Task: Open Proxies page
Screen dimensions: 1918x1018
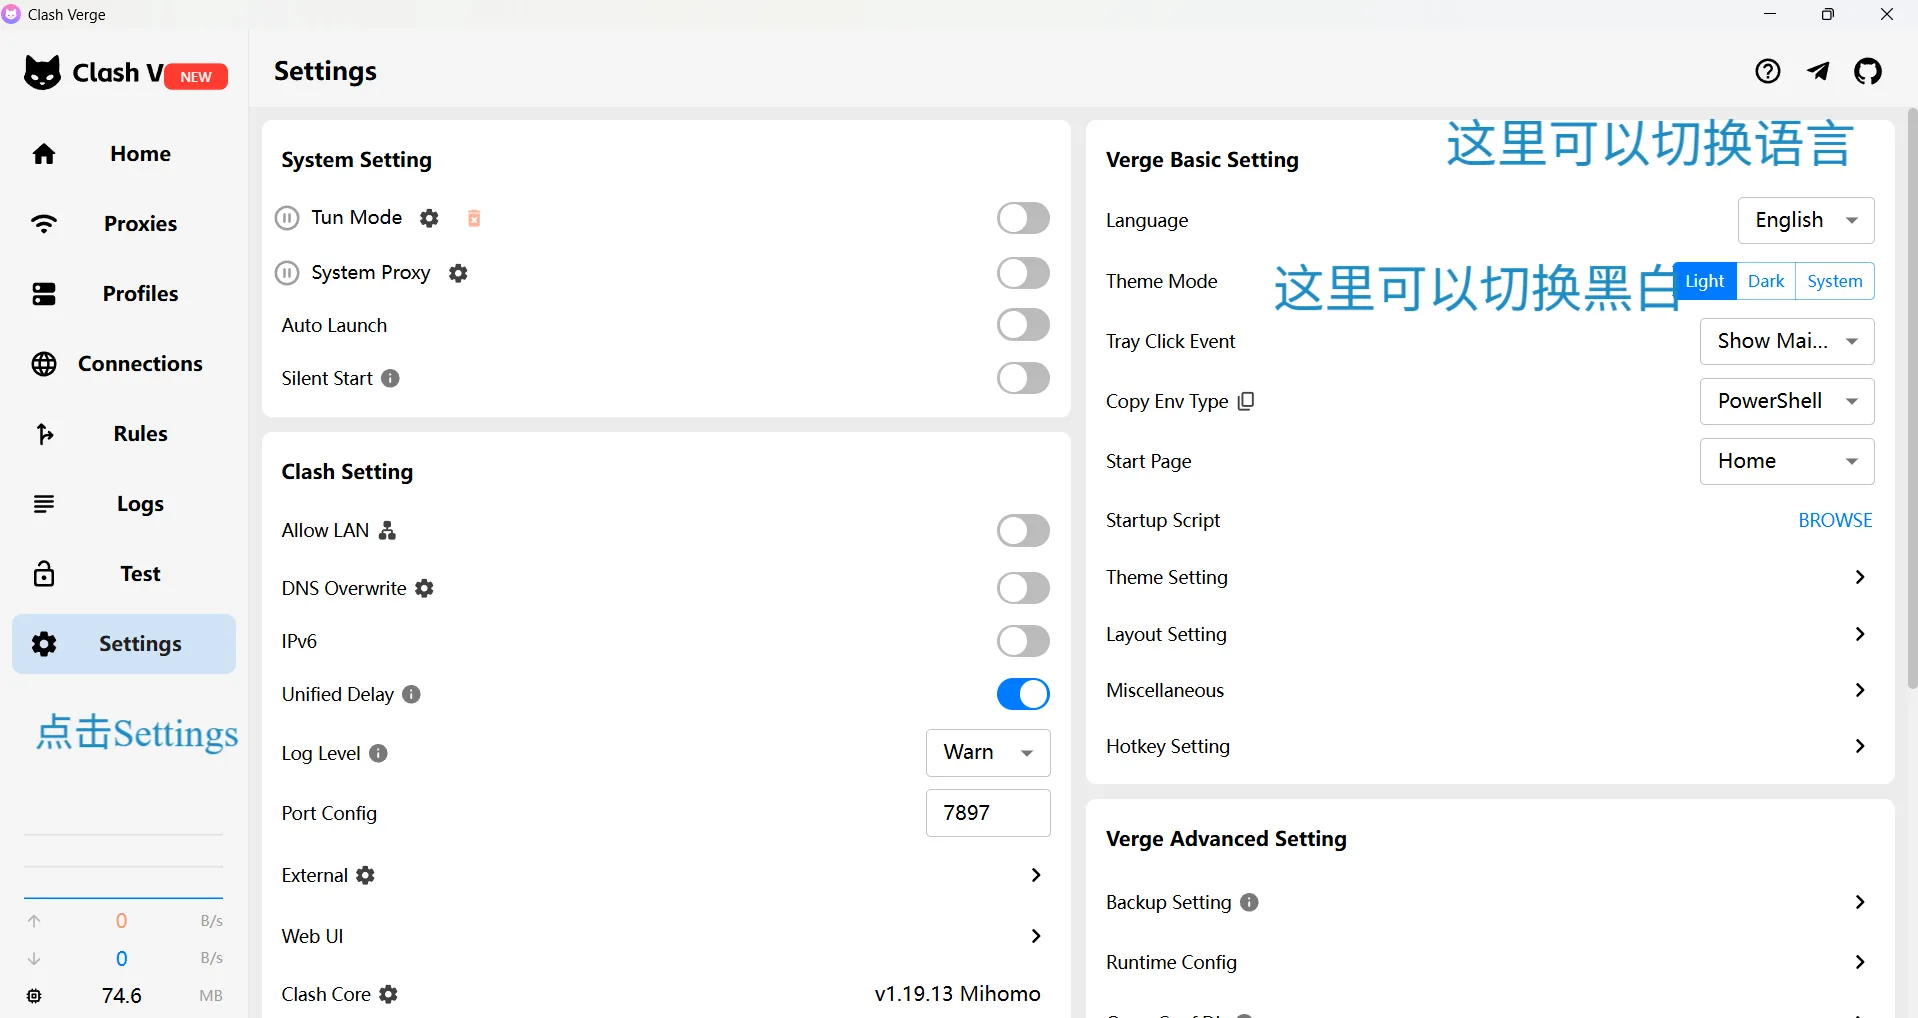Action: tap(124, 224)
